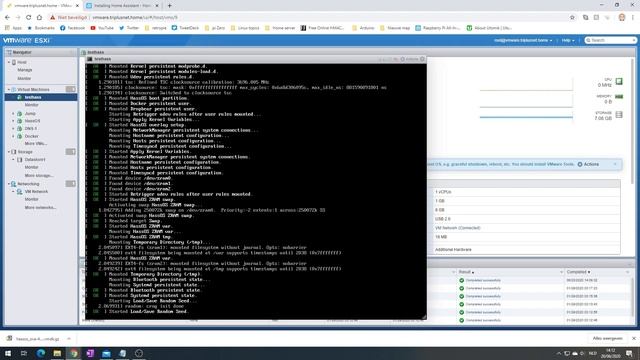This screenshot has height=360, width=640.
Task: Click the Navigator panel header icon
Action: [x=9, y=52]
